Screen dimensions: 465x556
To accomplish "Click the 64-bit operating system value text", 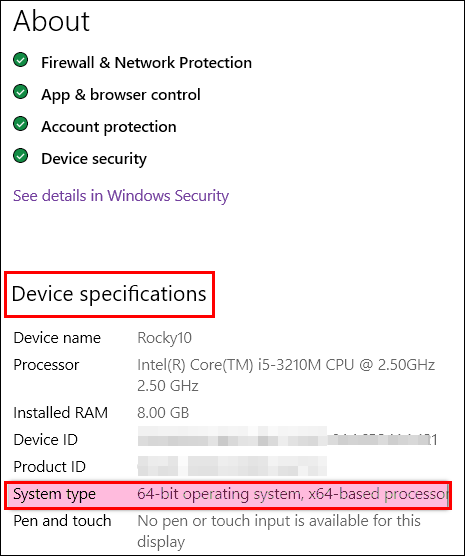I will pyautogui.click(x=293, y=494).
